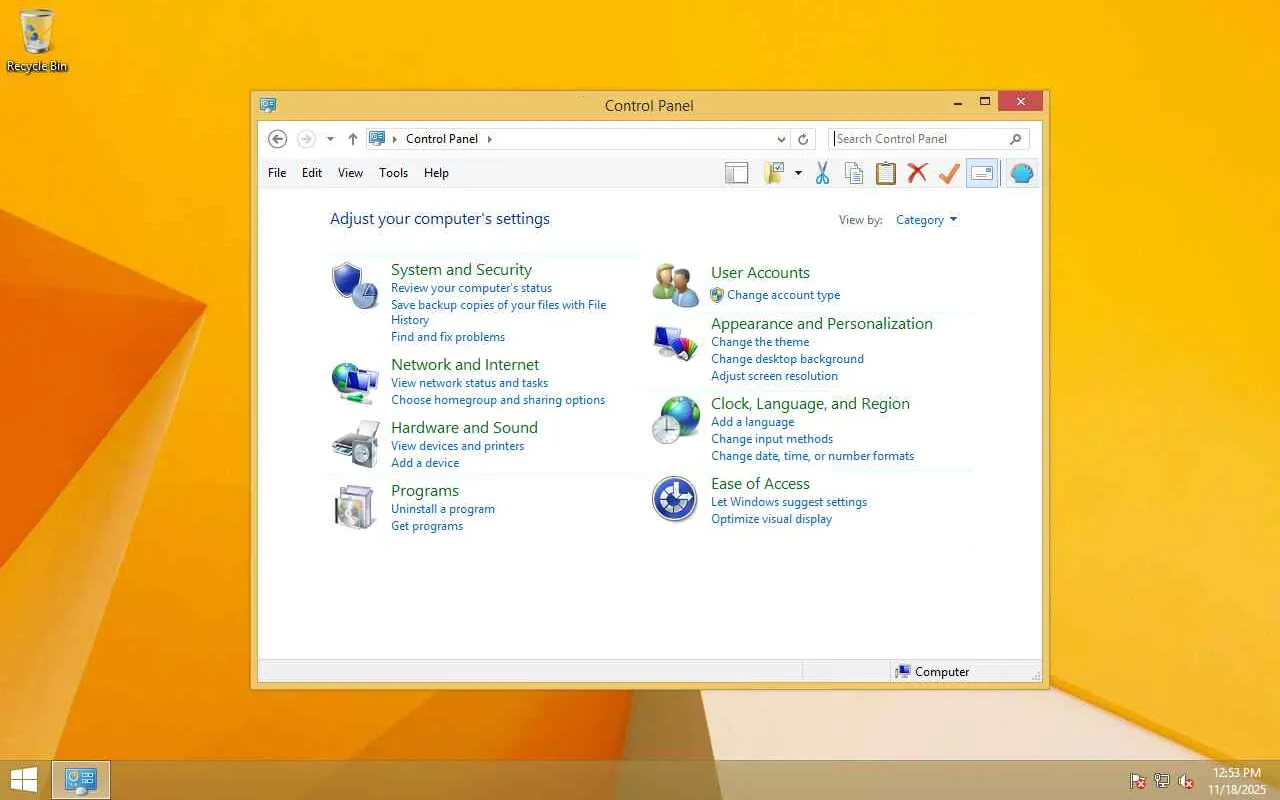Click Choose homegroup and sharing options
1280x800 pixels.
point(498,400)
